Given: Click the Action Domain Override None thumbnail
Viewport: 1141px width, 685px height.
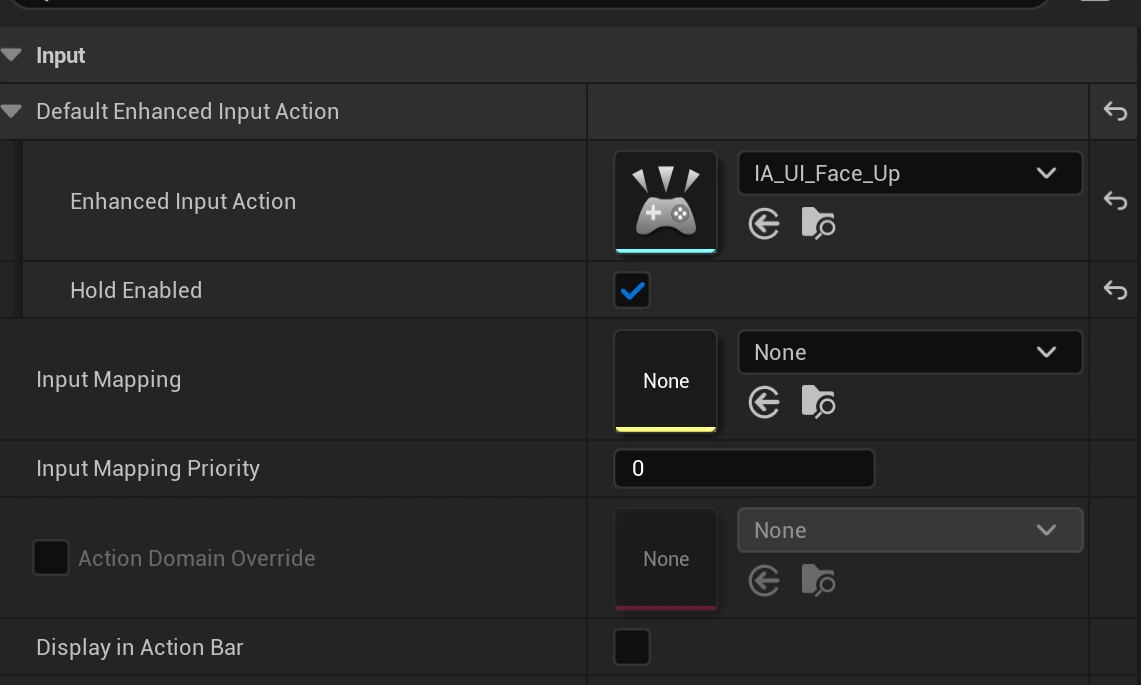Looking at the screenshot, I should tap(665, 558).
